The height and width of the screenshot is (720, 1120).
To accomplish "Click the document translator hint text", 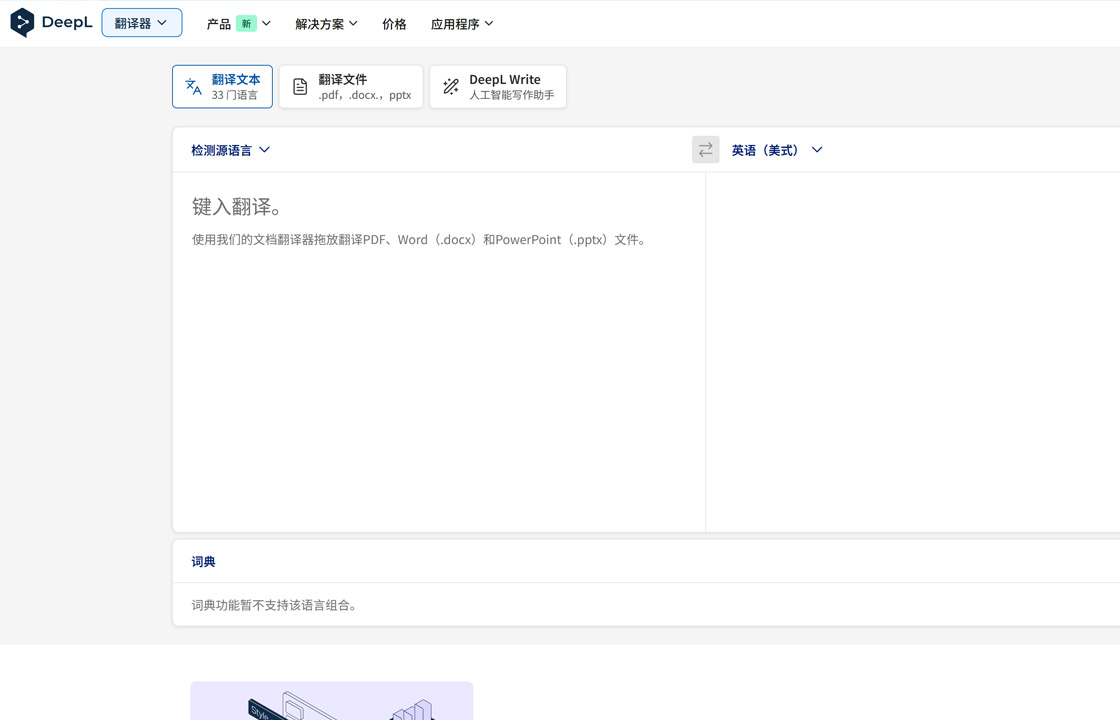I will pos(419,240).
